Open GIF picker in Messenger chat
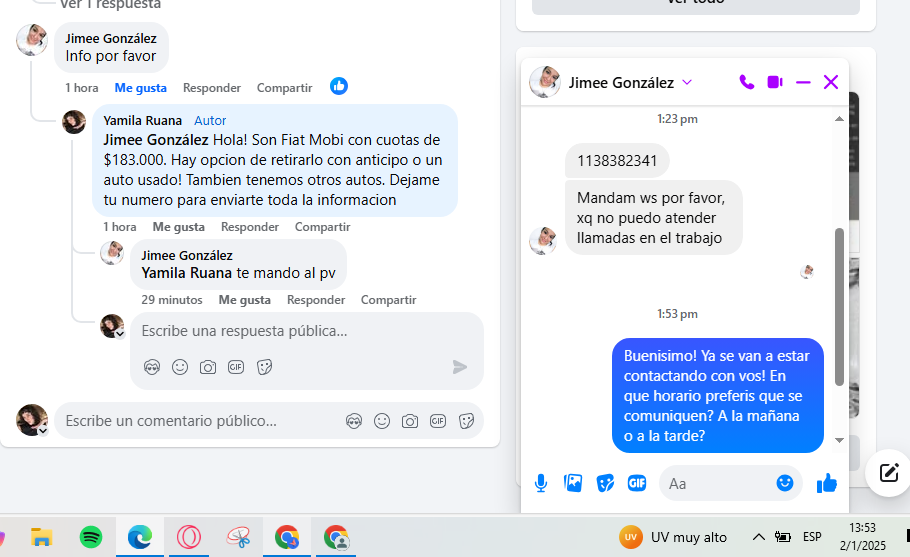 [637, 483]
